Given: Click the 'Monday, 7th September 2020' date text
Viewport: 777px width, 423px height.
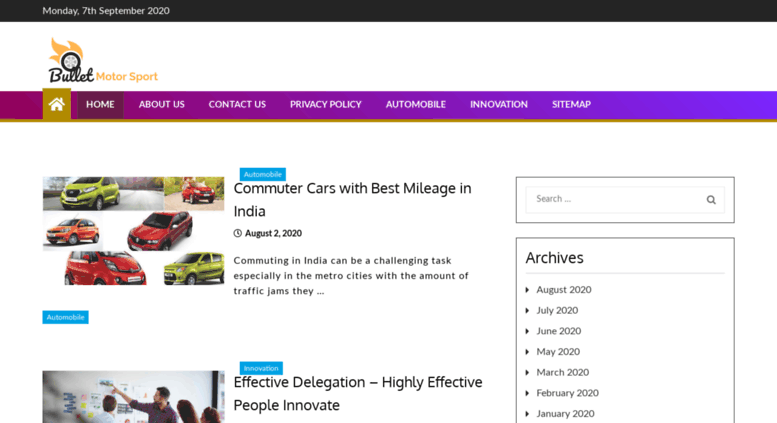Looking at the screenshot, I should pos(106,11).
